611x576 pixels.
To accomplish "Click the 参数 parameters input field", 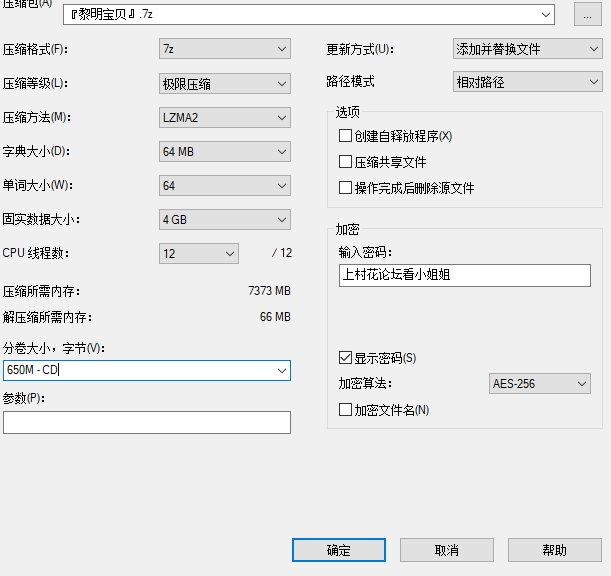I will [x=146, y=423].
